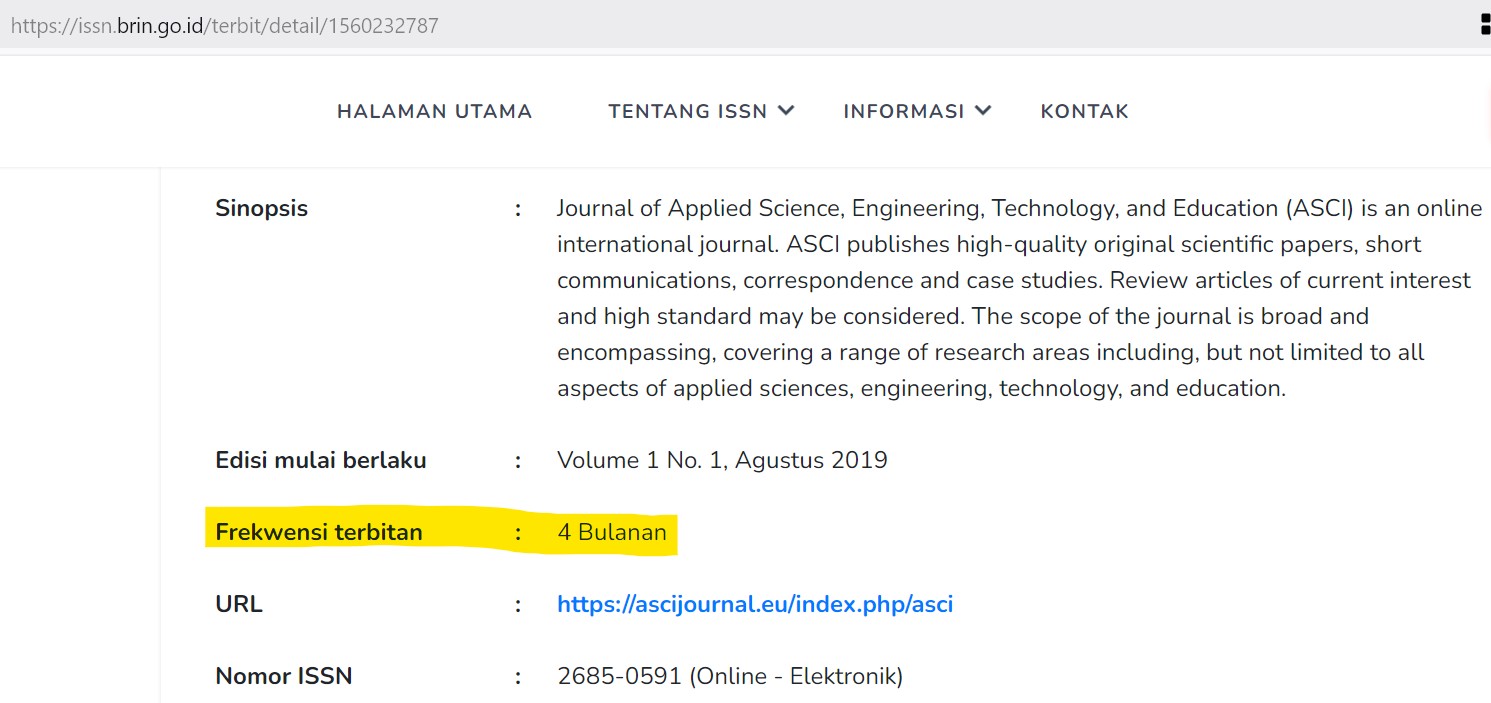
Task: Click inside the browser address bar
Action: coord(400,25)
